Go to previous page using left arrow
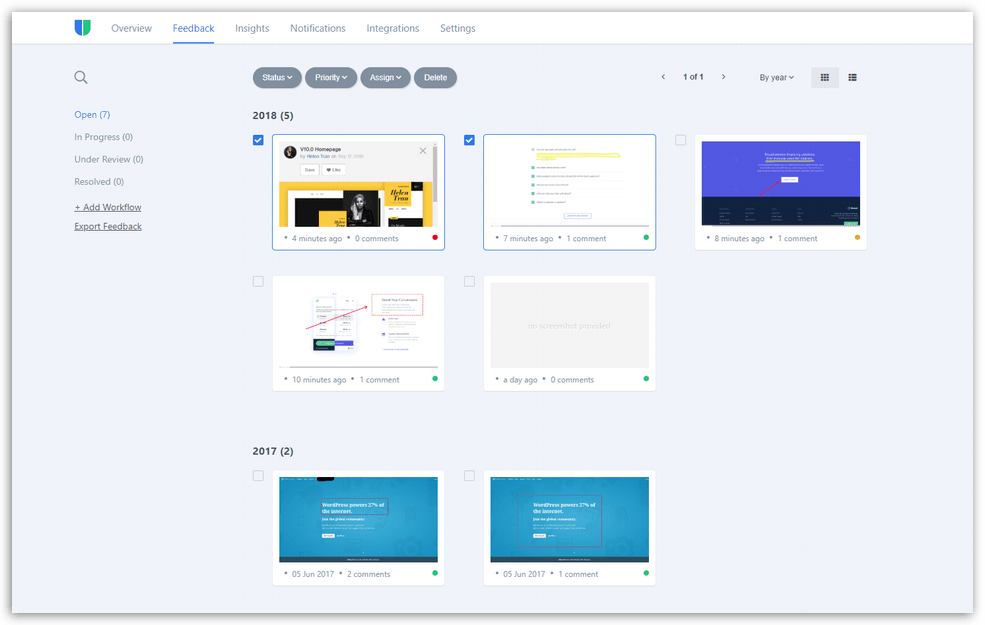 pos(663,76)
